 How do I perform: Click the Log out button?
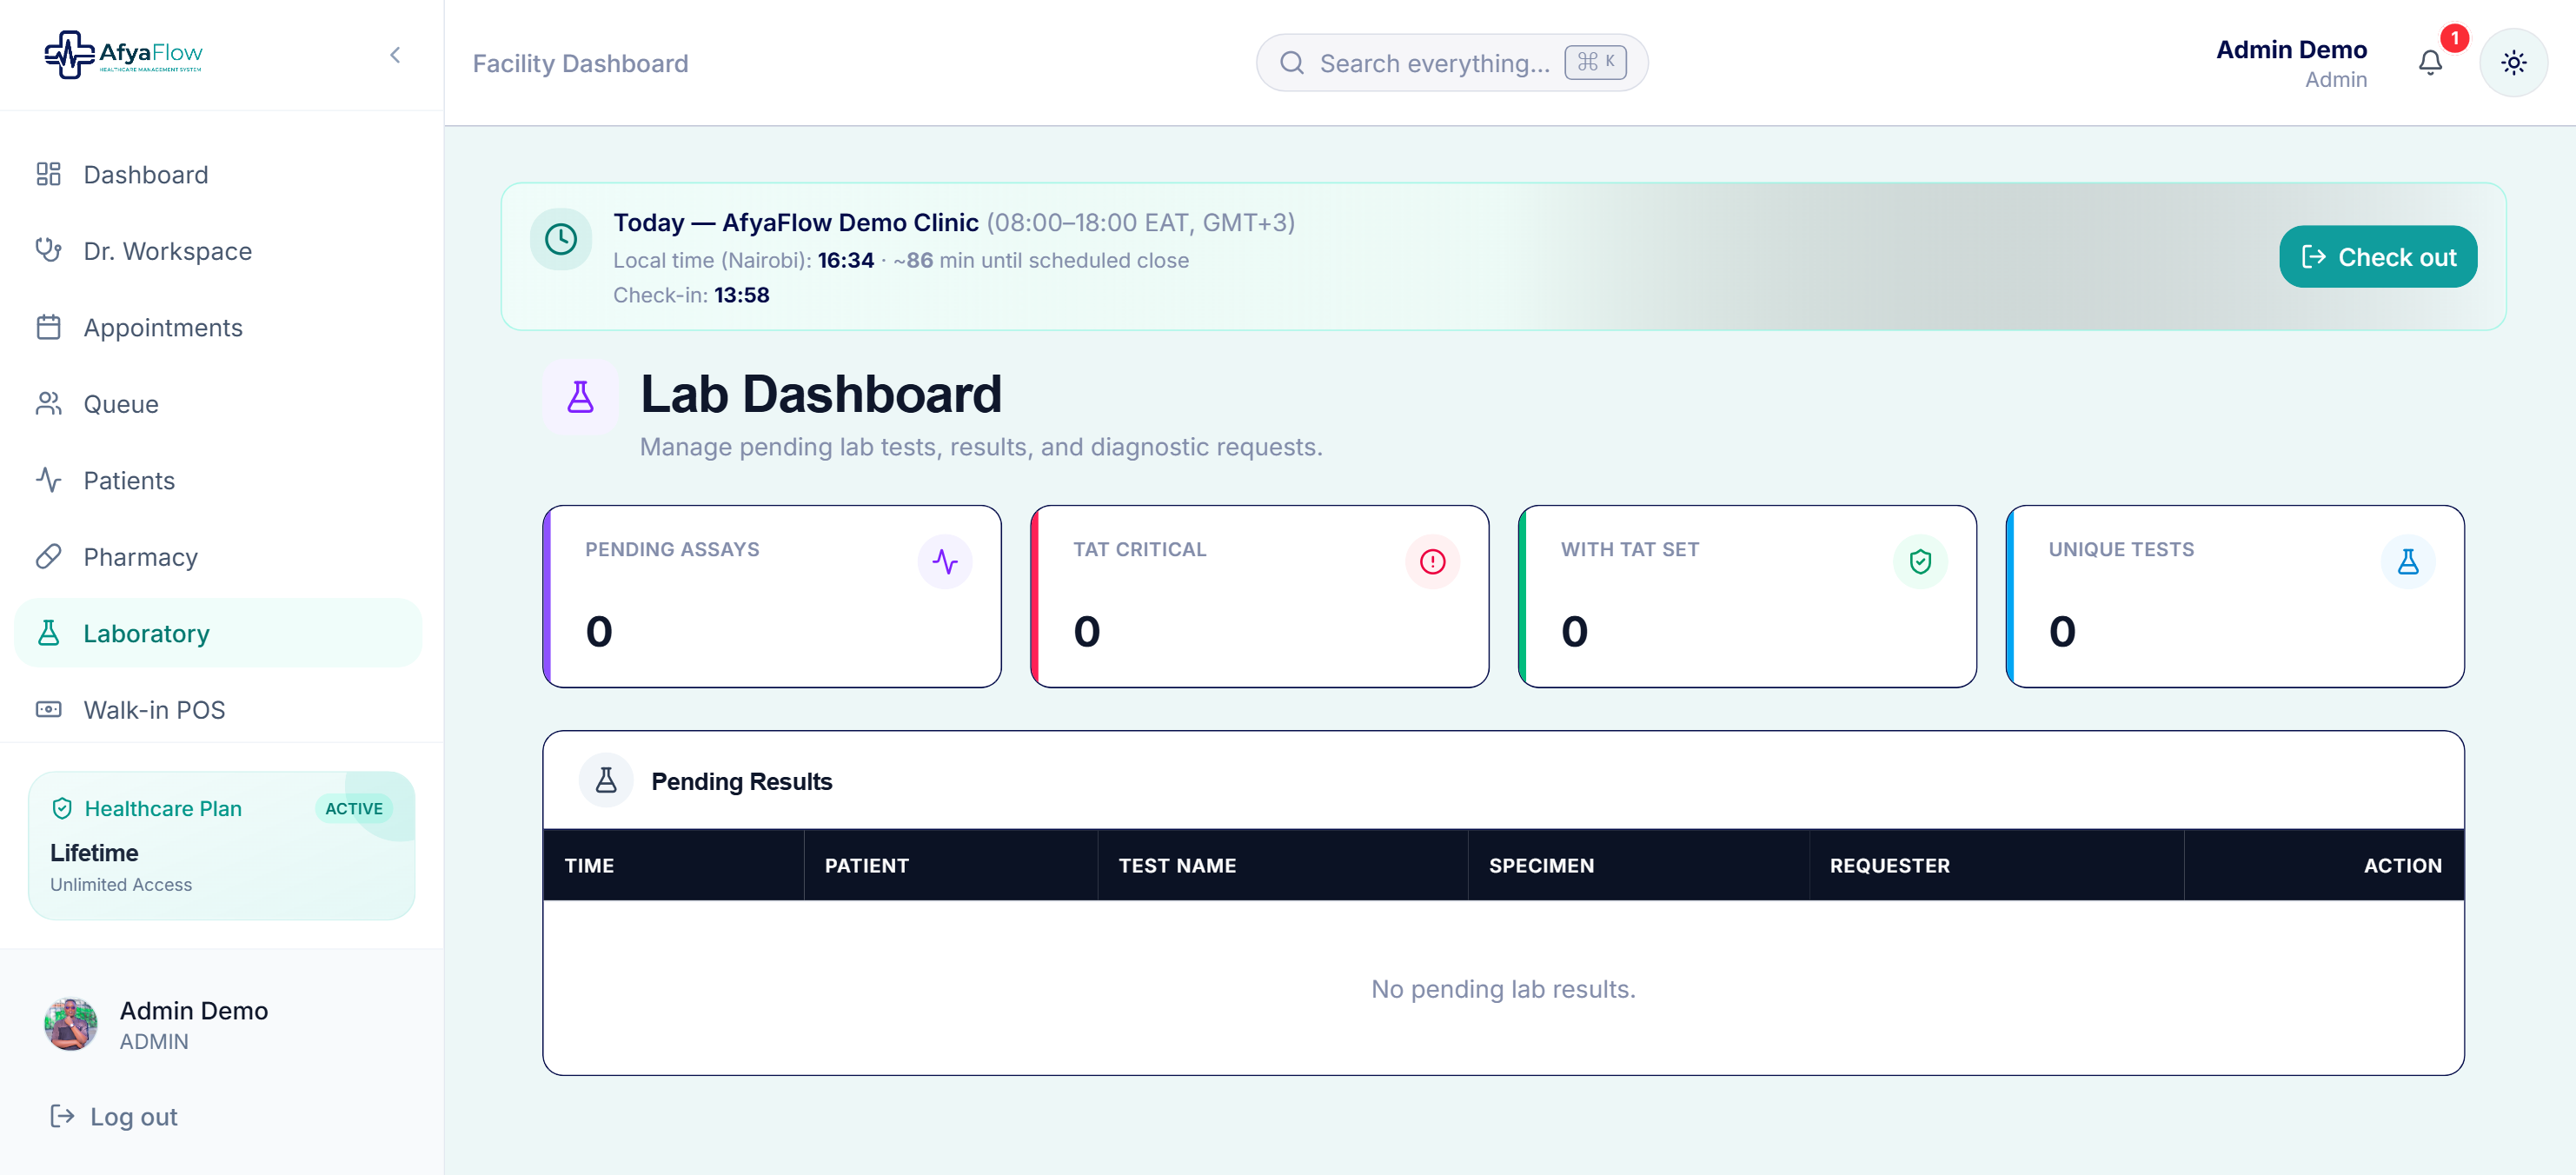(x=114, y=1117)
